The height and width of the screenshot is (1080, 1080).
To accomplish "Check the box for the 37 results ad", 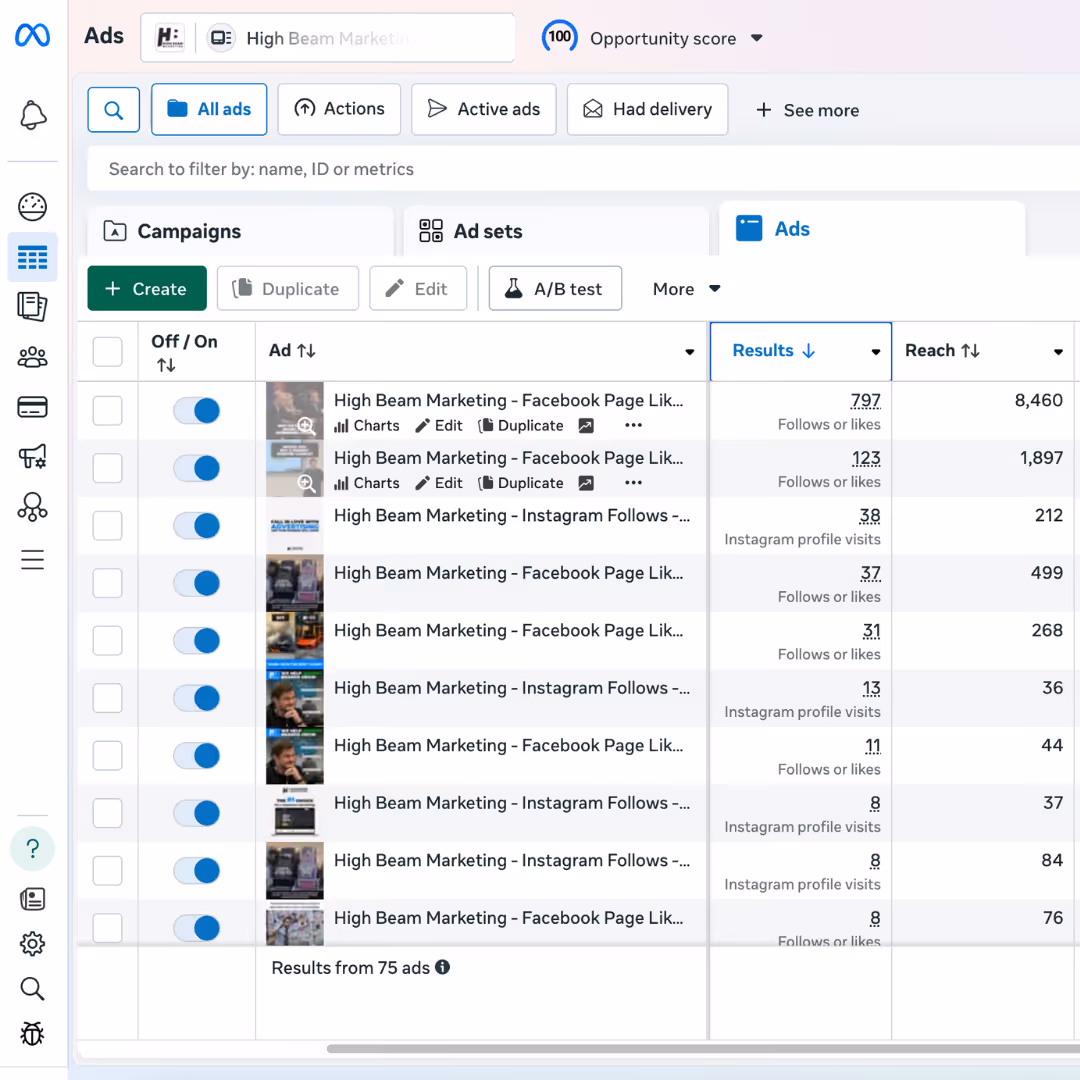I will pyautogui.click(x=107, y=583).
